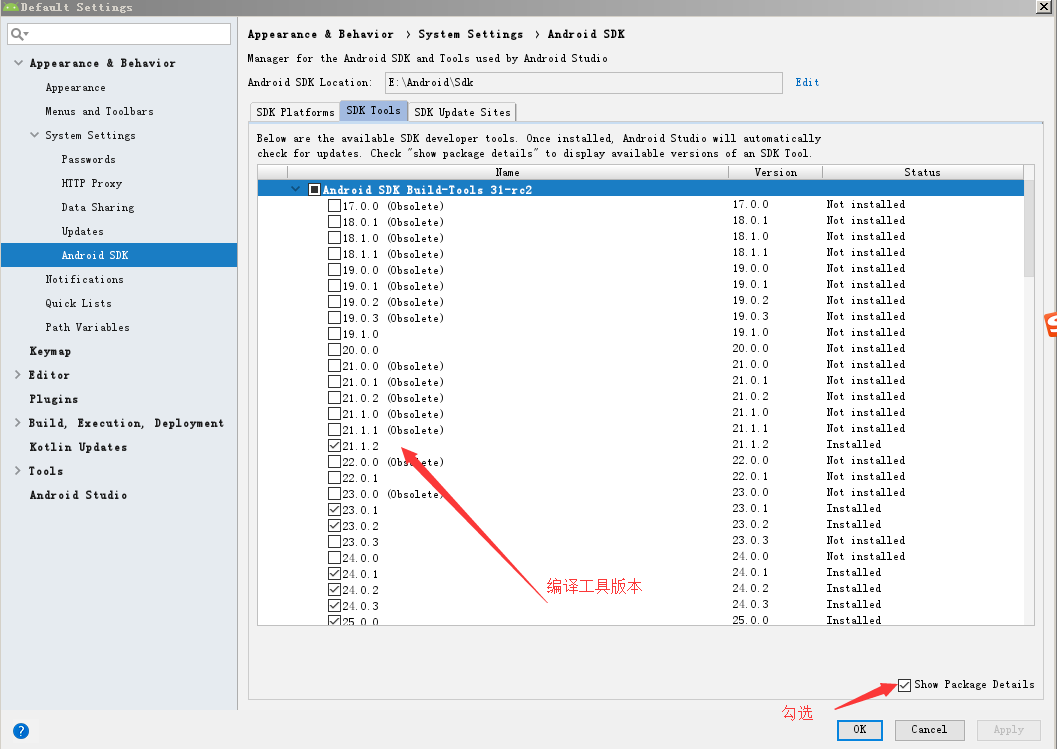Screen dimensions: 1057x749
Task: Select the SDK Tools tab
Action: click(373, 111)
